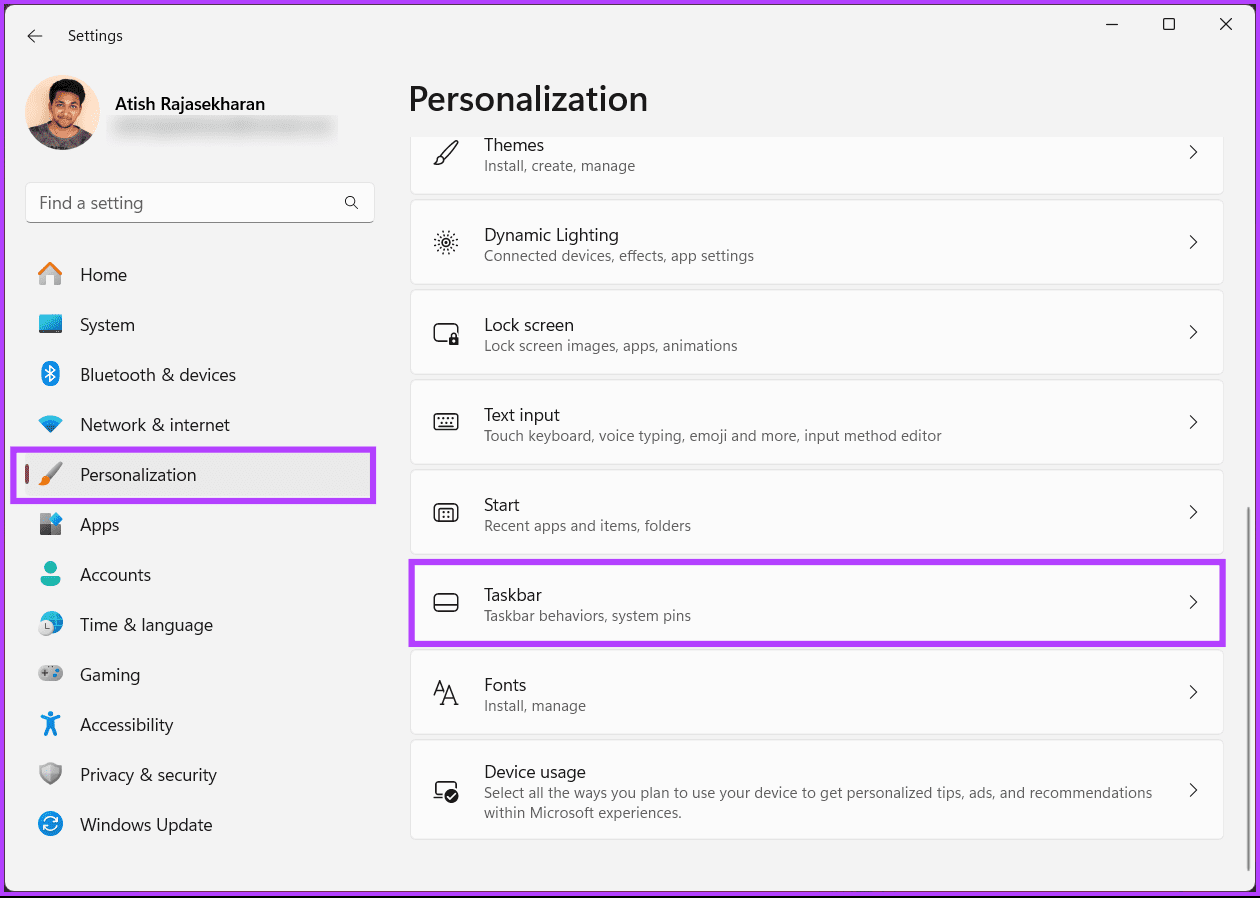
Task: Click the Taskbar icon in the list
Action: [446, 602]
